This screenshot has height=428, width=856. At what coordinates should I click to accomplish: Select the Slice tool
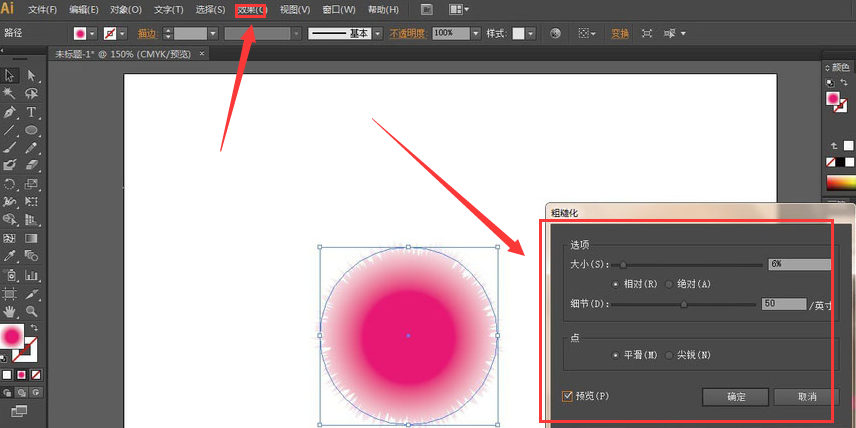(31, 294)
